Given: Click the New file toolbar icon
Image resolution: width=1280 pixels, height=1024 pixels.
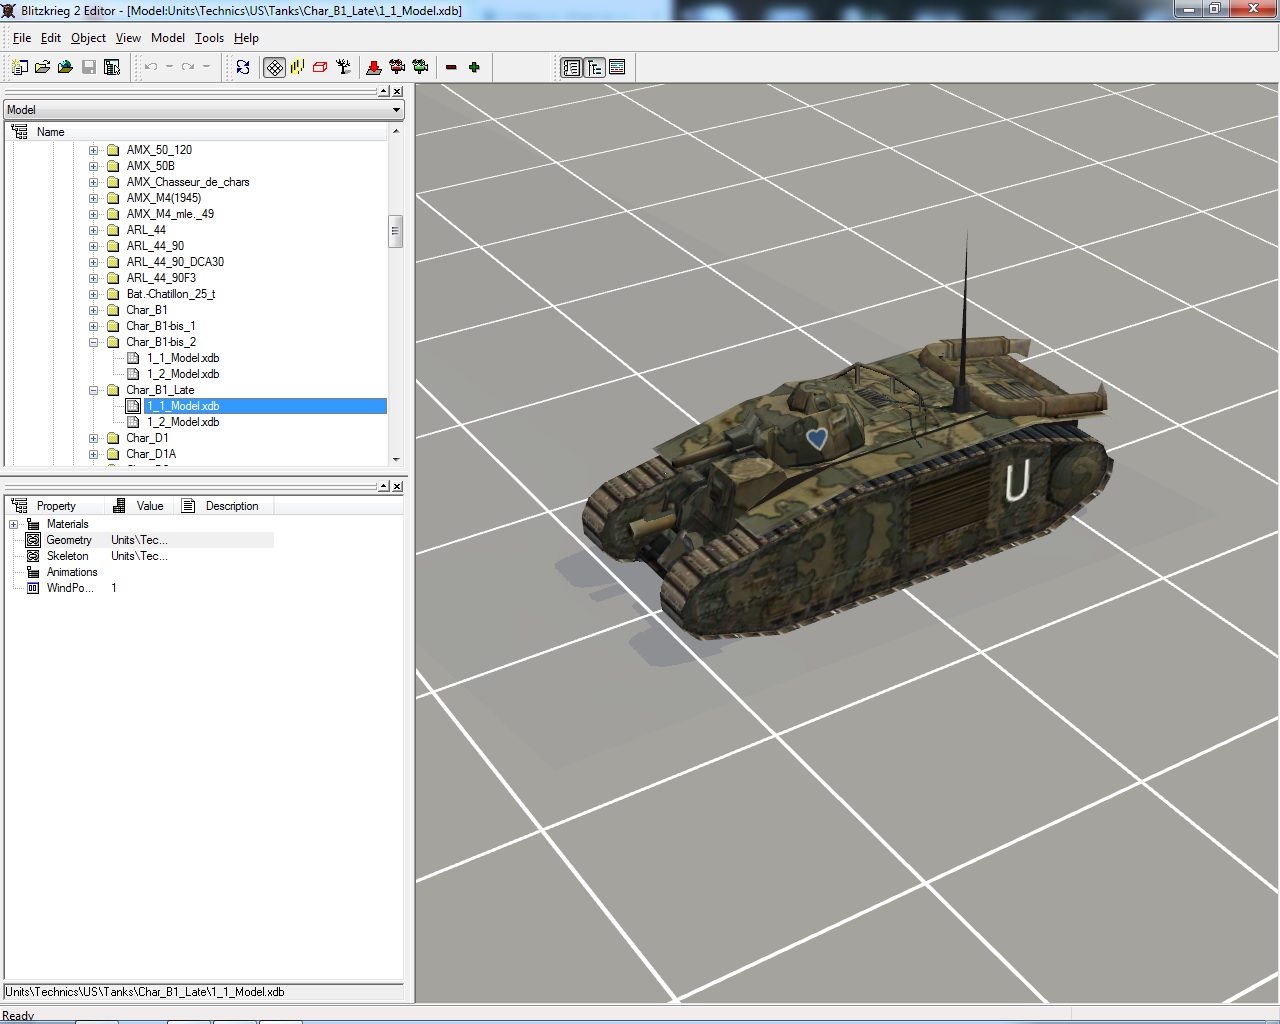Looking at the screenshot, I should (x=19, y=67).
